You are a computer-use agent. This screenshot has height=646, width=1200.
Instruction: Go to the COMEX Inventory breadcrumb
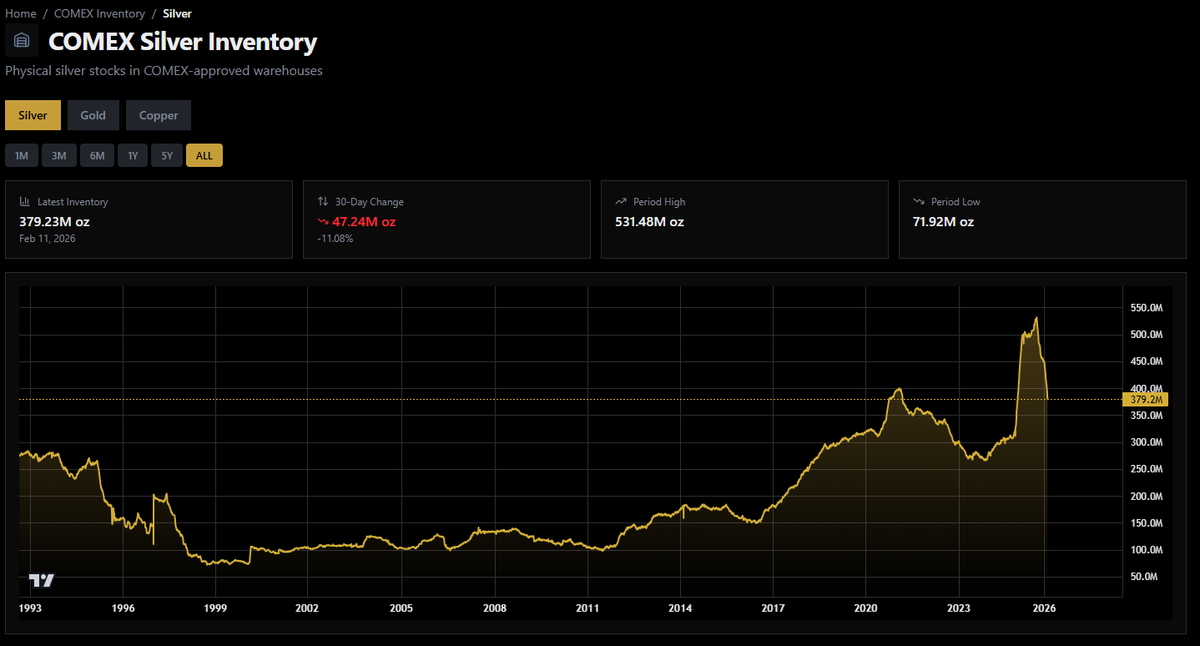tap(99, 14)
